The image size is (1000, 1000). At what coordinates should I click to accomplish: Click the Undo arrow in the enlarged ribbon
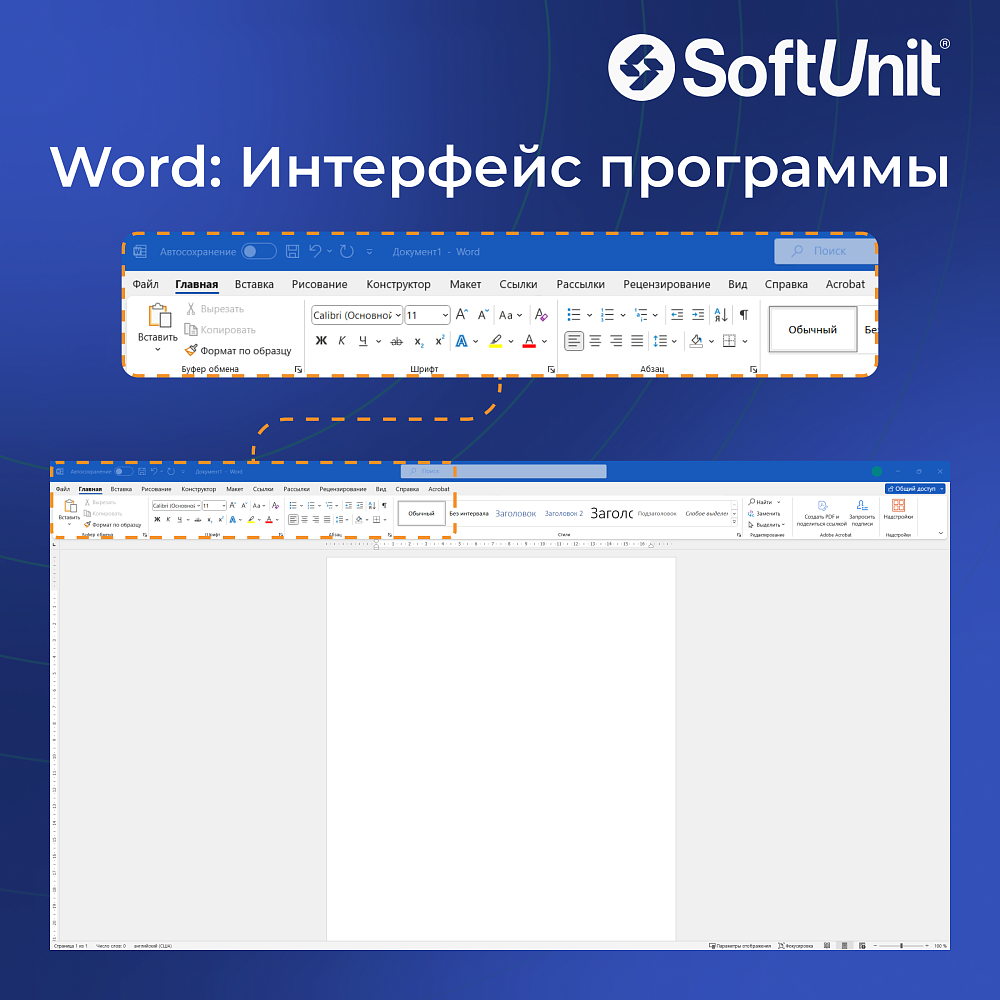coord(315,251)
